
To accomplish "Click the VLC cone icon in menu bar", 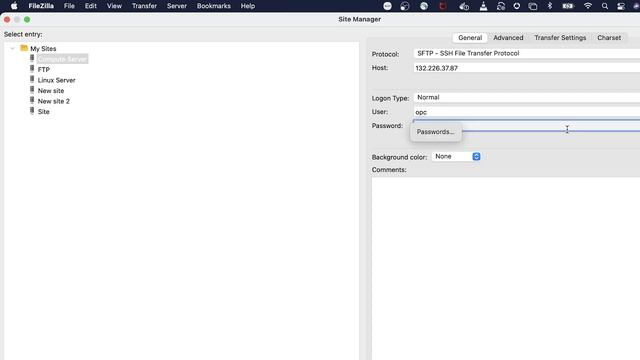I will 483,6.
